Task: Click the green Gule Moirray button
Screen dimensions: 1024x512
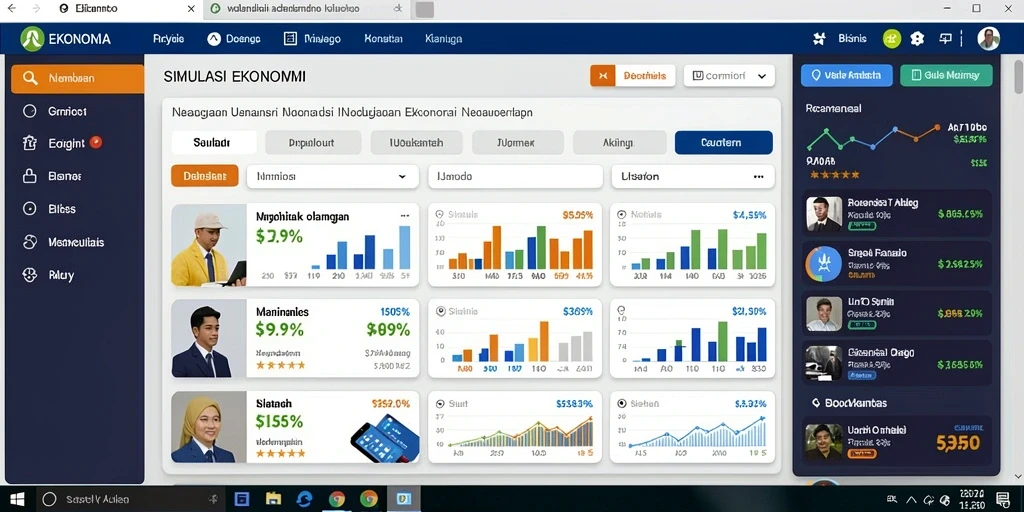Action: click(946, 75)
